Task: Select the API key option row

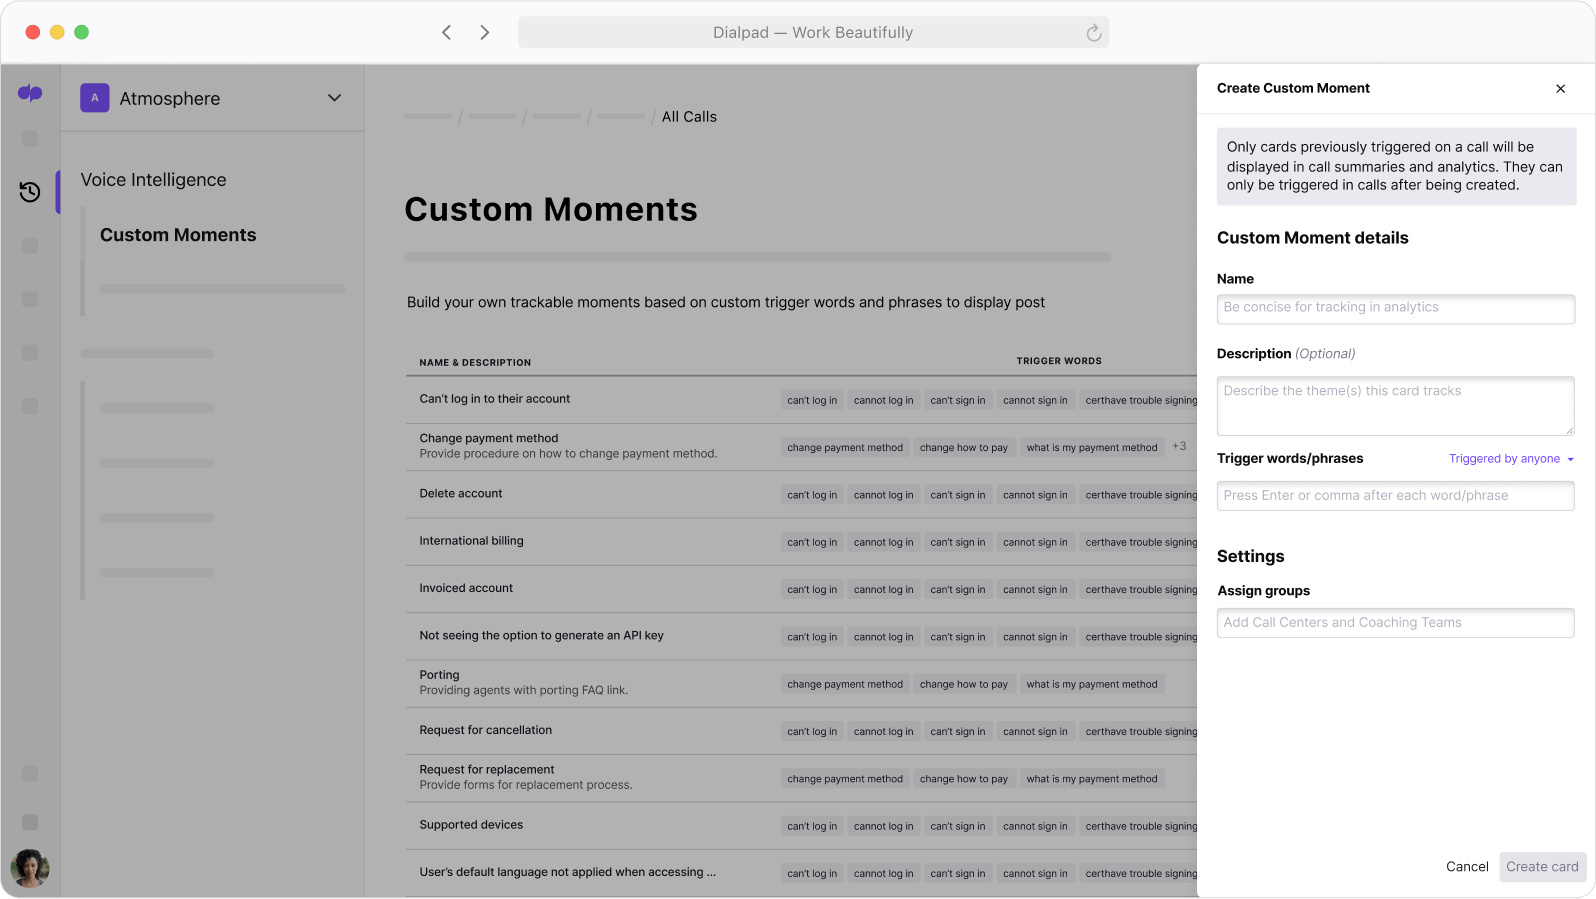Action: (801, 636)
